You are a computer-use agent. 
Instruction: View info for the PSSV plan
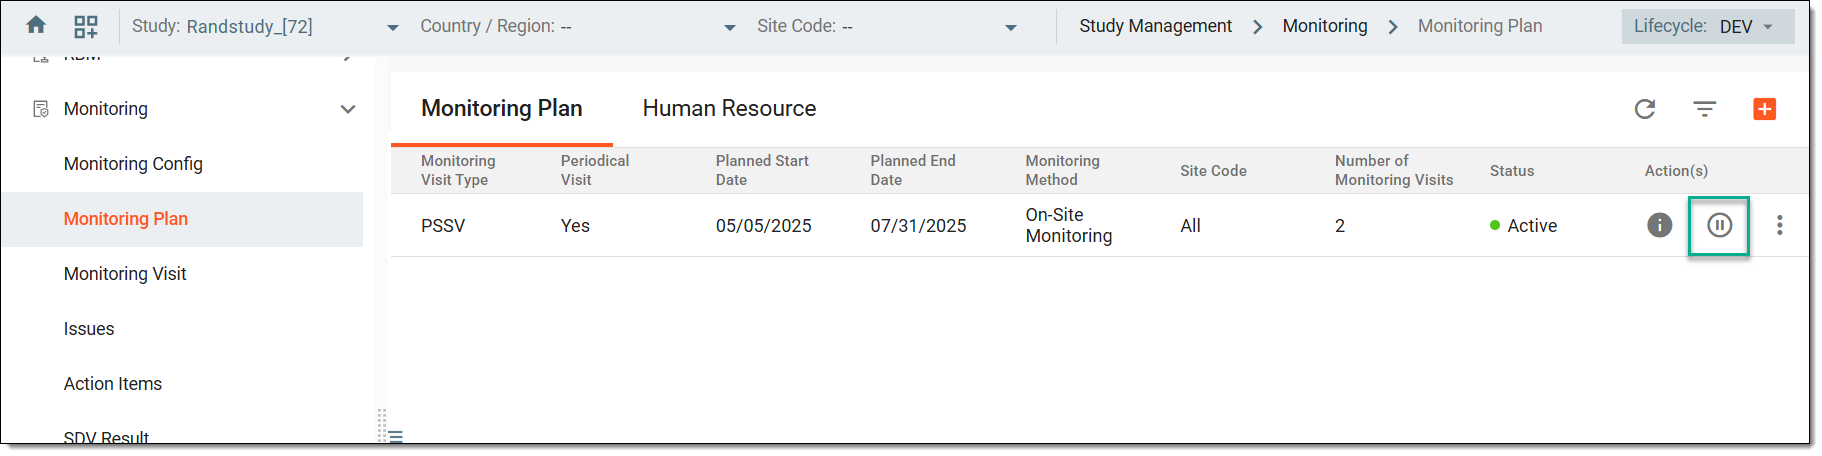[1660, 225]
